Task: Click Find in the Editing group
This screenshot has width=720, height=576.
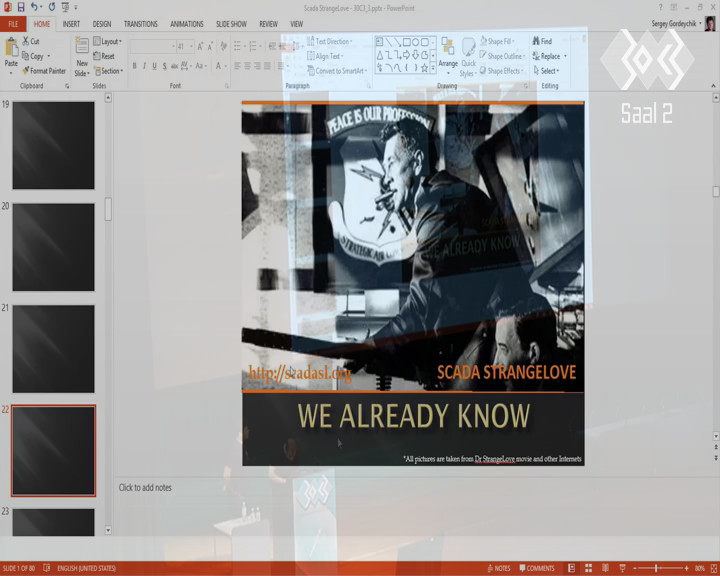Action: pos(542,41)
